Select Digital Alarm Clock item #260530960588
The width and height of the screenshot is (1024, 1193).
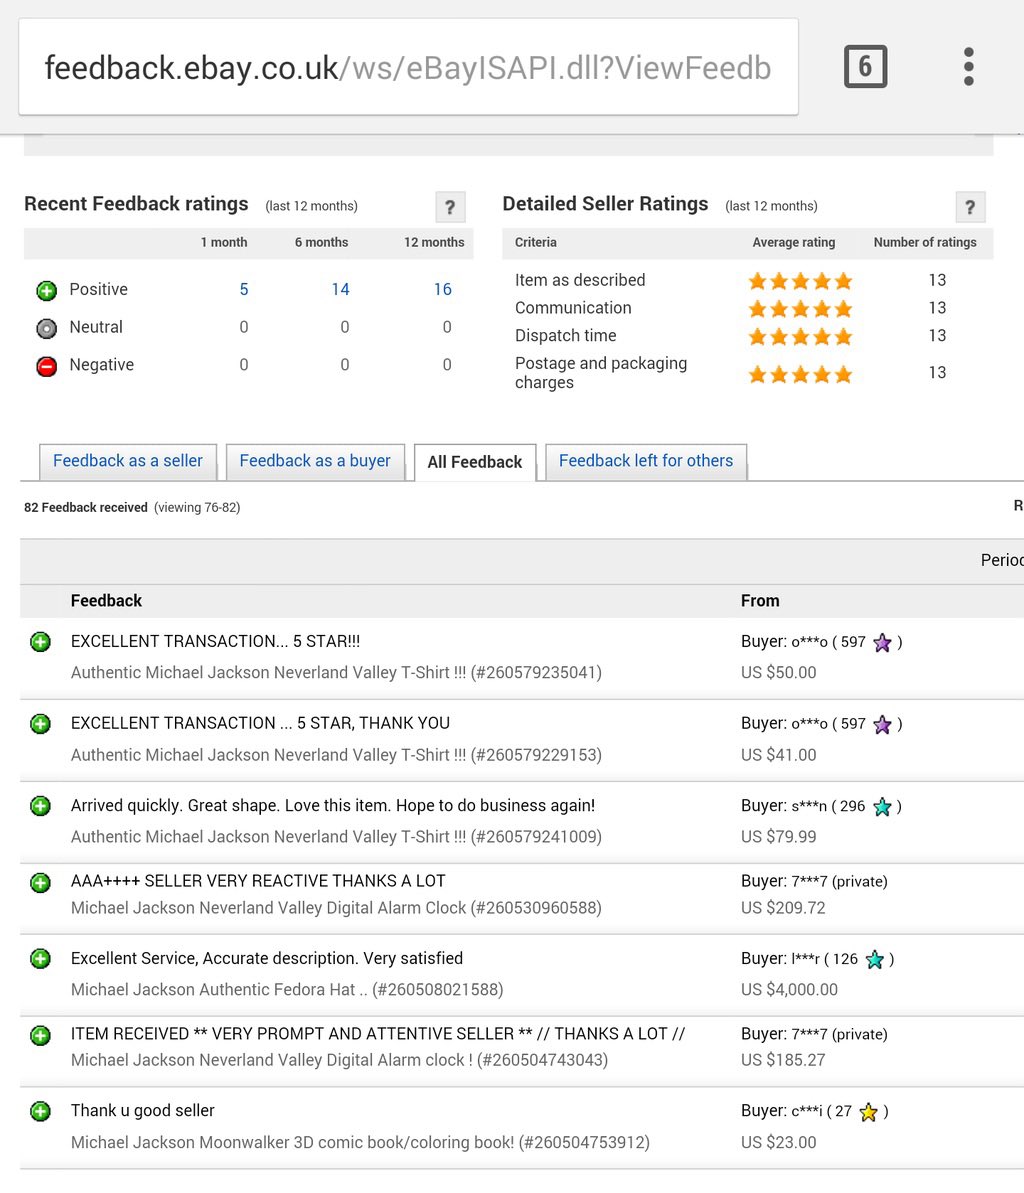[336, 908]
